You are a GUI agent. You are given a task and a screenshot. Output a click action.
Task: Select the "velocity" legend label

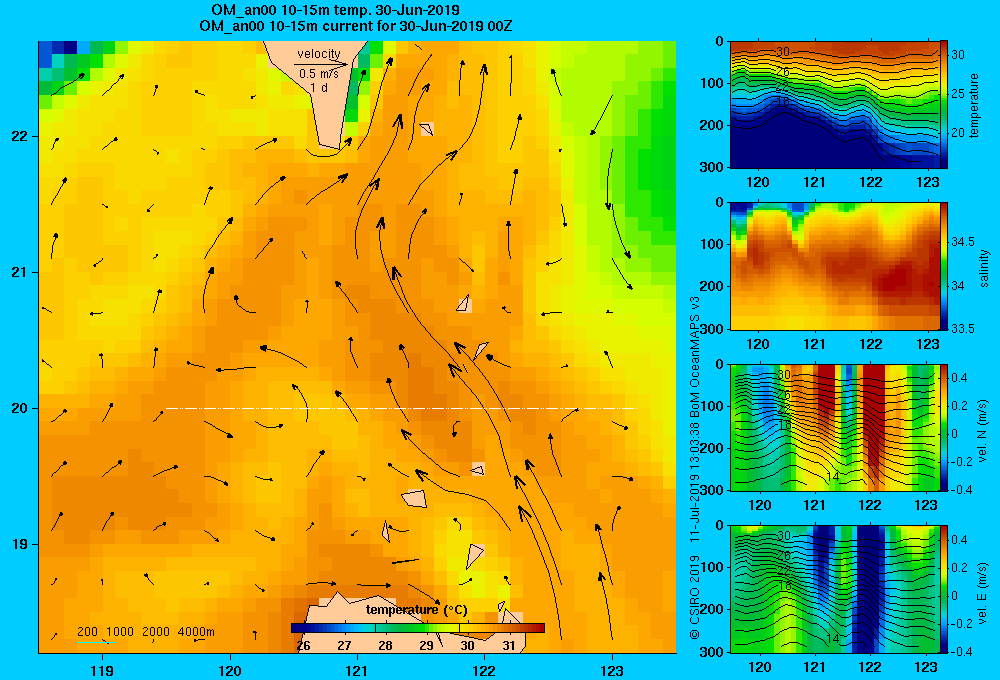(x=319, y=54)
